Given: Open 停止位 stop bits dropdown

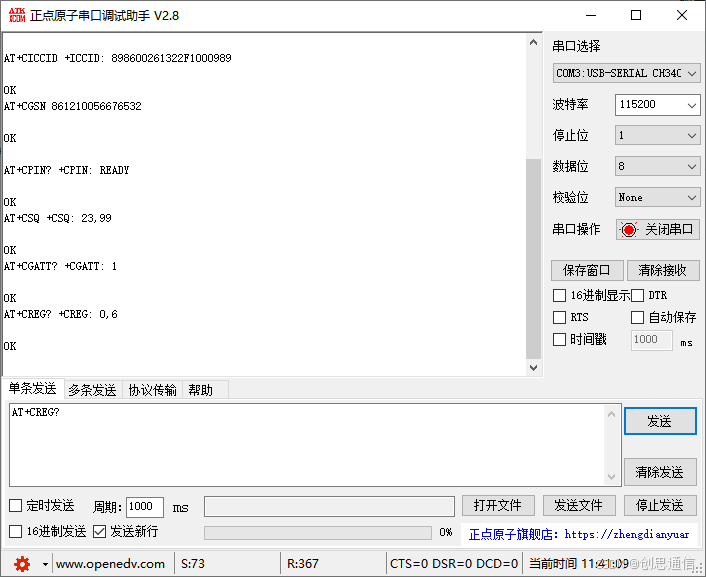Looking at the screenshot, I should [657, 136].
